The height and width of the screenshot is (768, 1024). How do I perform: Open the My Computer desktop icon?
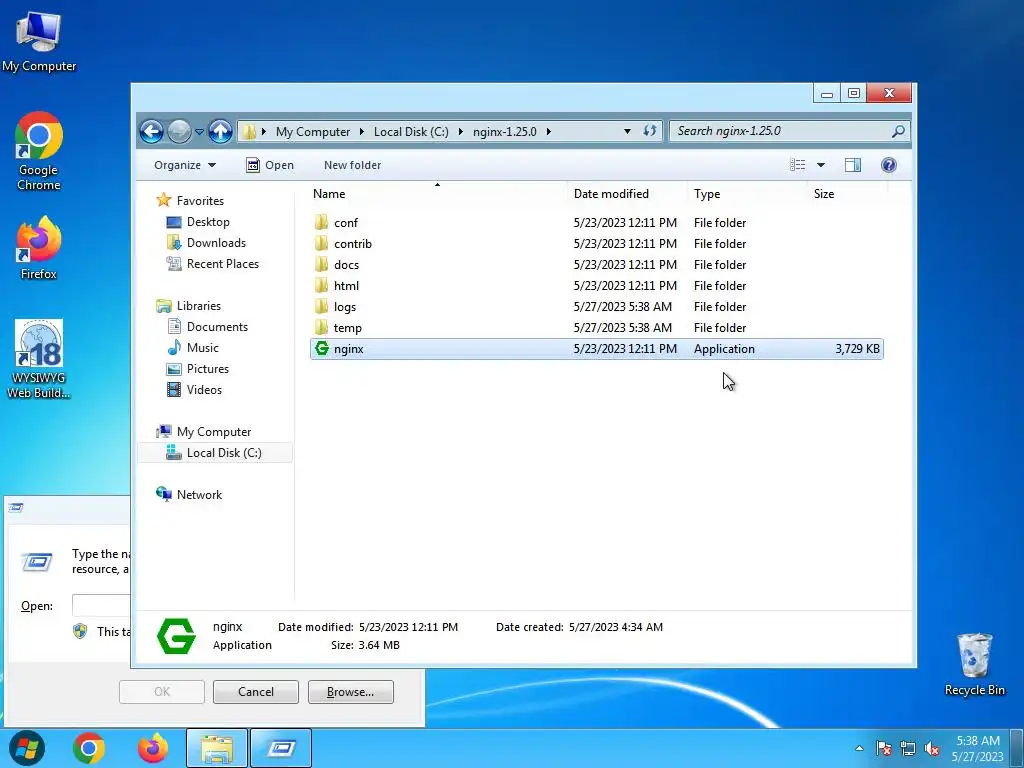point(39,42)
